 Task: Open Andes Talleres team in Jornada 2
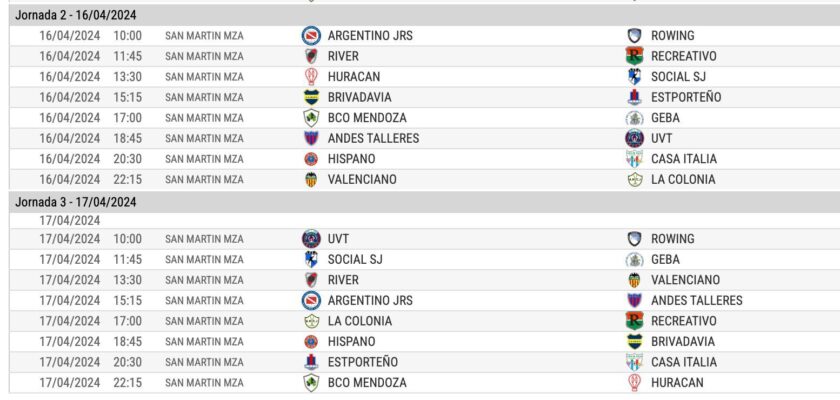pyautogui.click(x=373, y=138)
